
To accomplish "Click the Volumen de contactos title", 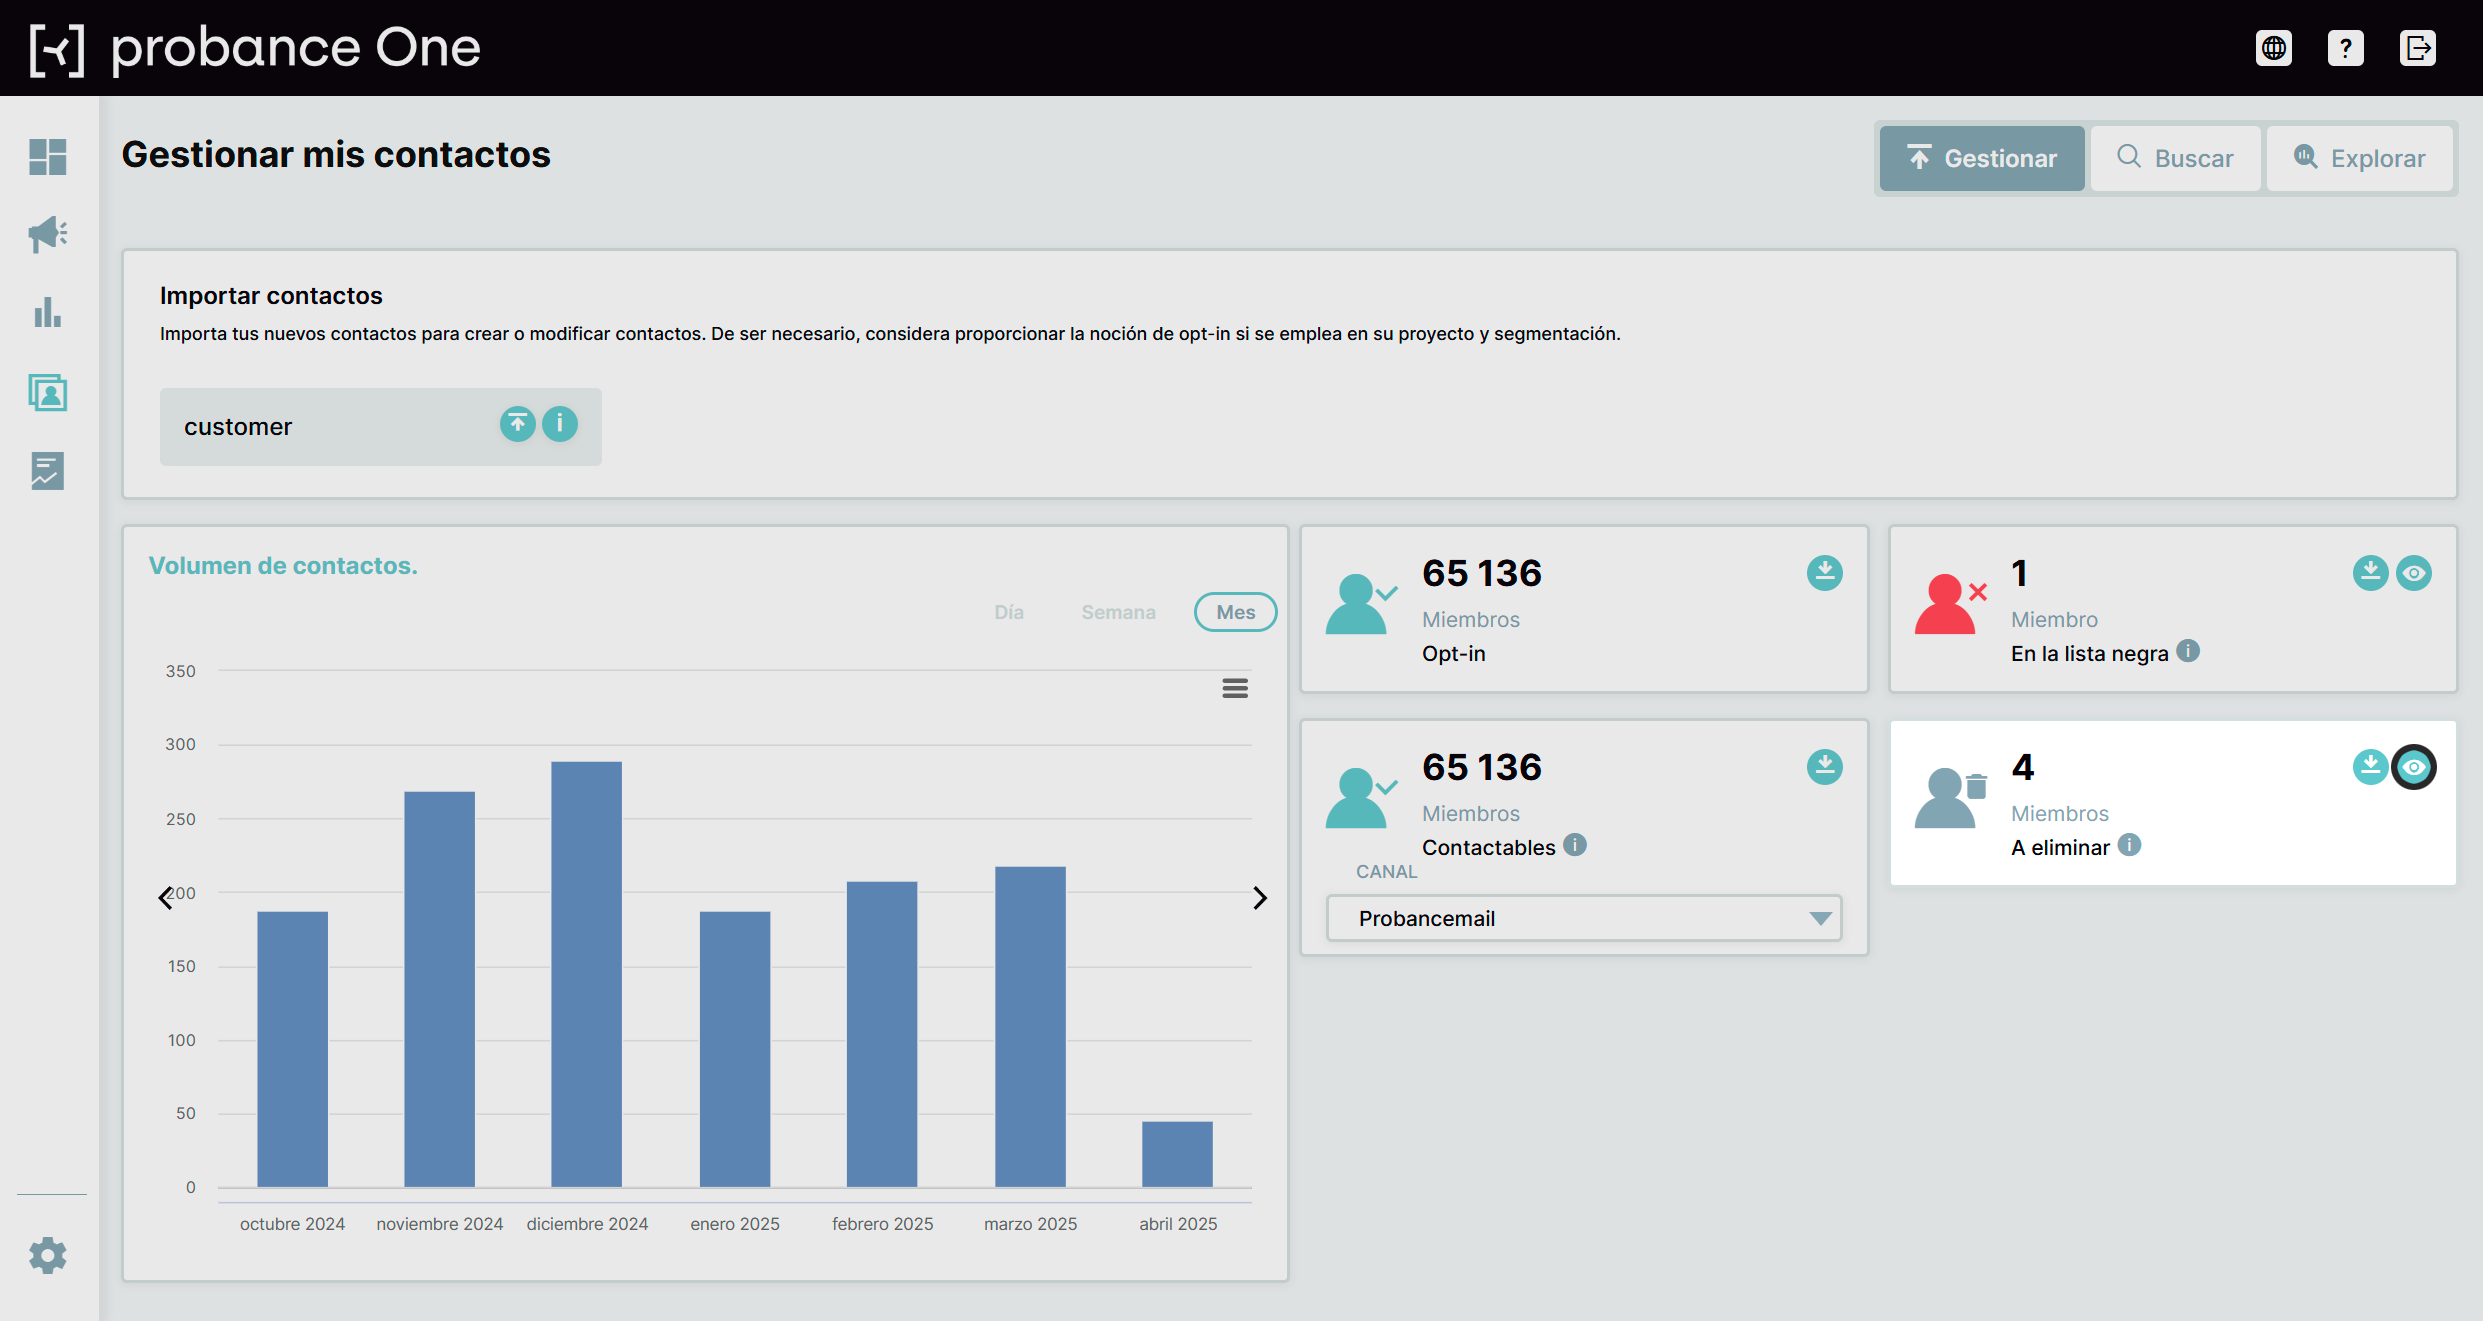I will coord(283,565).
